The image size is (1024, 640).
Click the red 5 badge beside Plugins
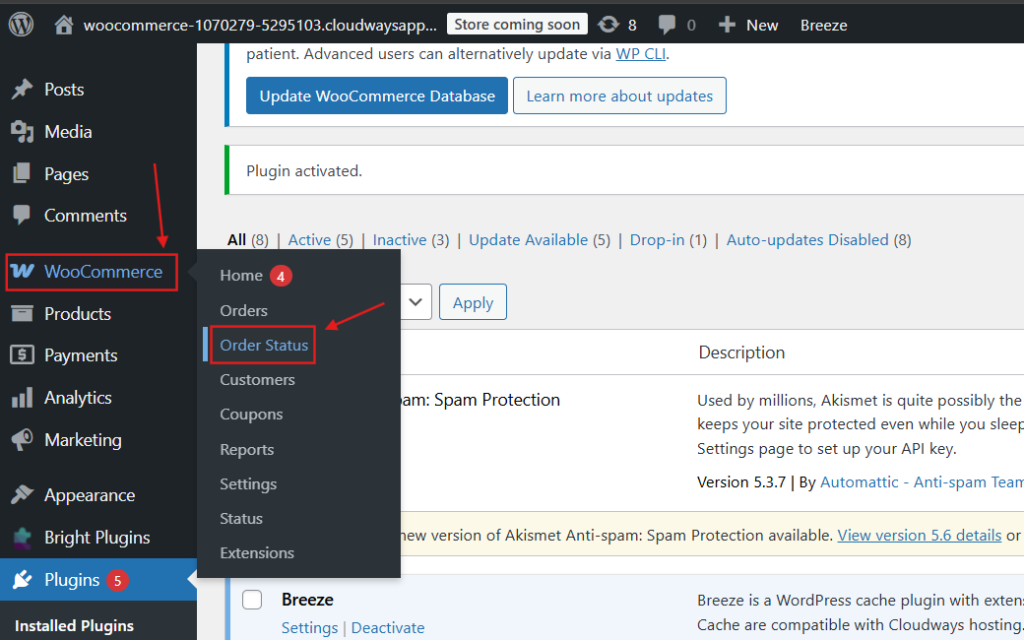pyautogui.click(x=117, y=580)
